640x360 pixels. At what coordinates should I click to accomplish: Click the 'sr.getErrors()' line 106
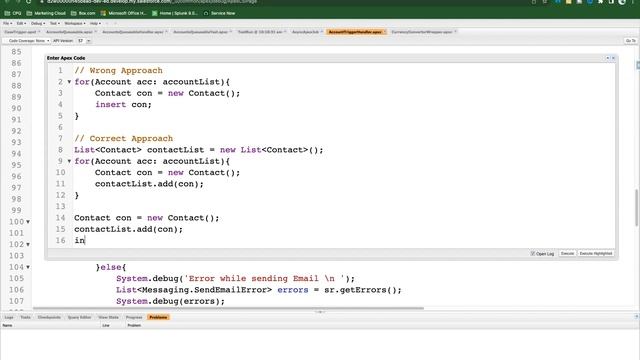pyautogui.click(x=259, y=290)
